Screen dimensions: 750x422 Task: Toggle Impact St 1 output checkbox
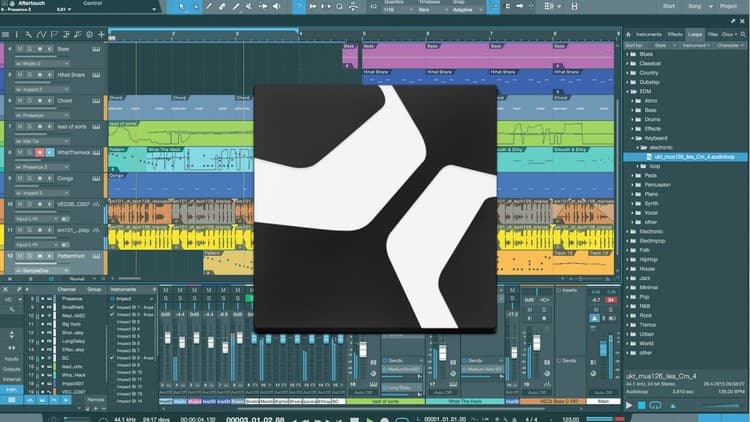coord(112,307)
